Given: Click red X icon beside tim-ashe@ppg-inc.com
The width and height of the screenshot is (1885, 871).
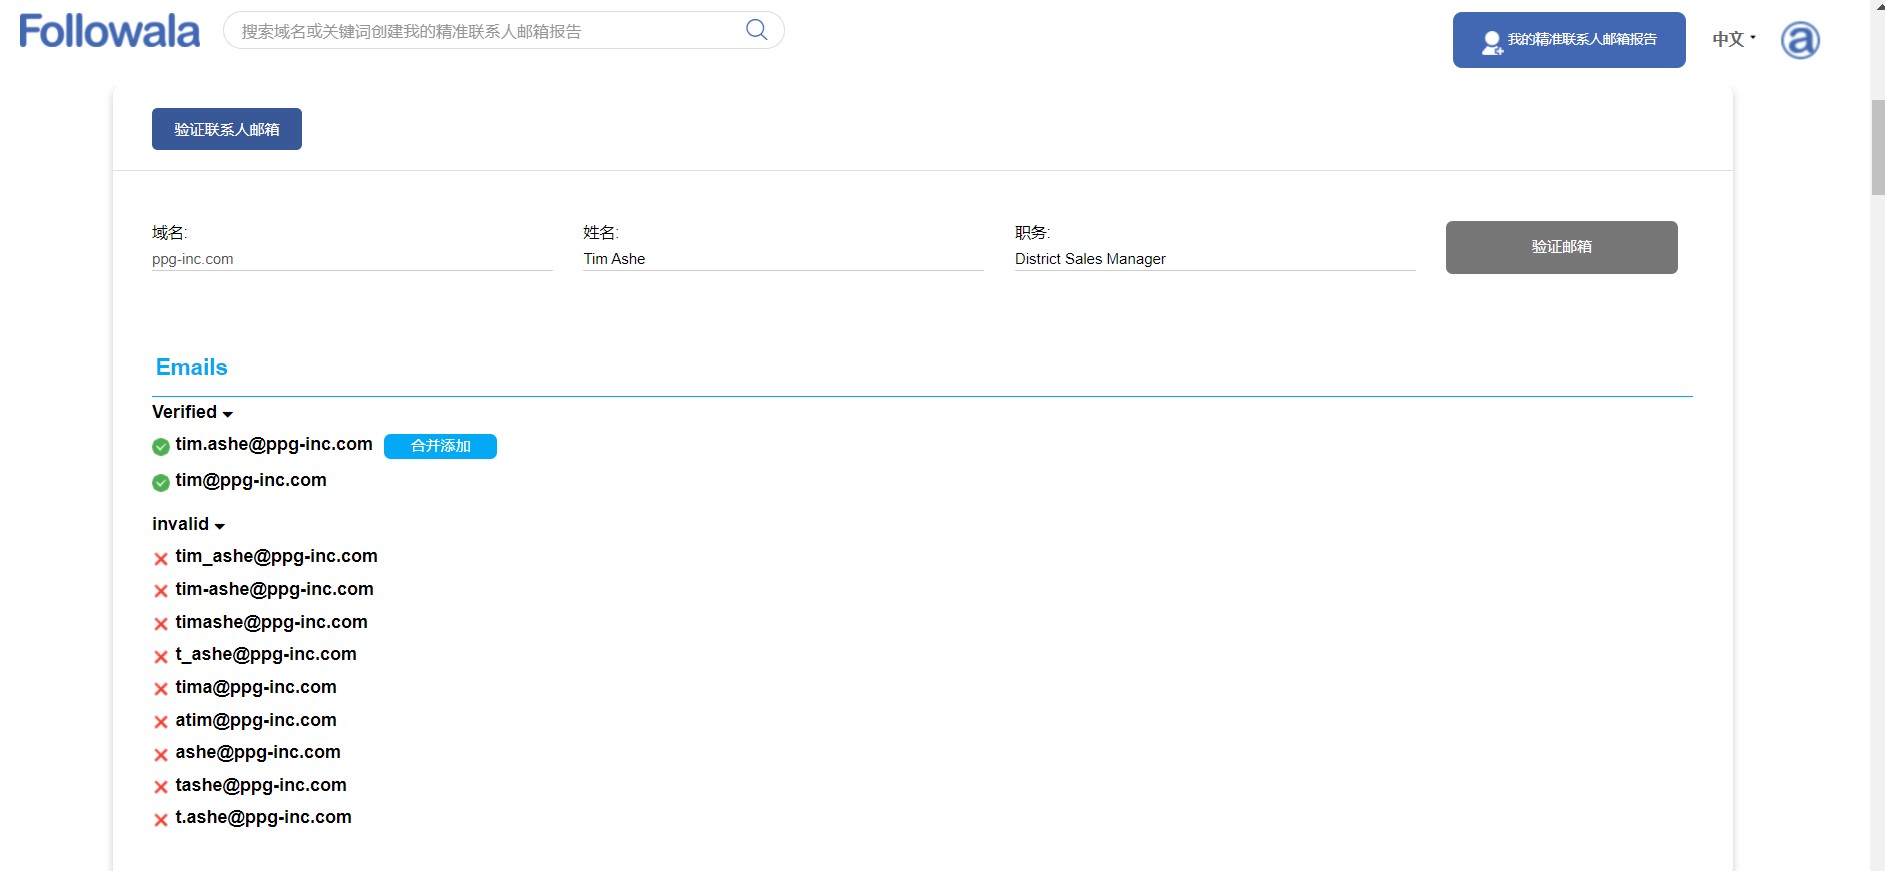Looking at the screenshot, I should [x=161, y=591].
